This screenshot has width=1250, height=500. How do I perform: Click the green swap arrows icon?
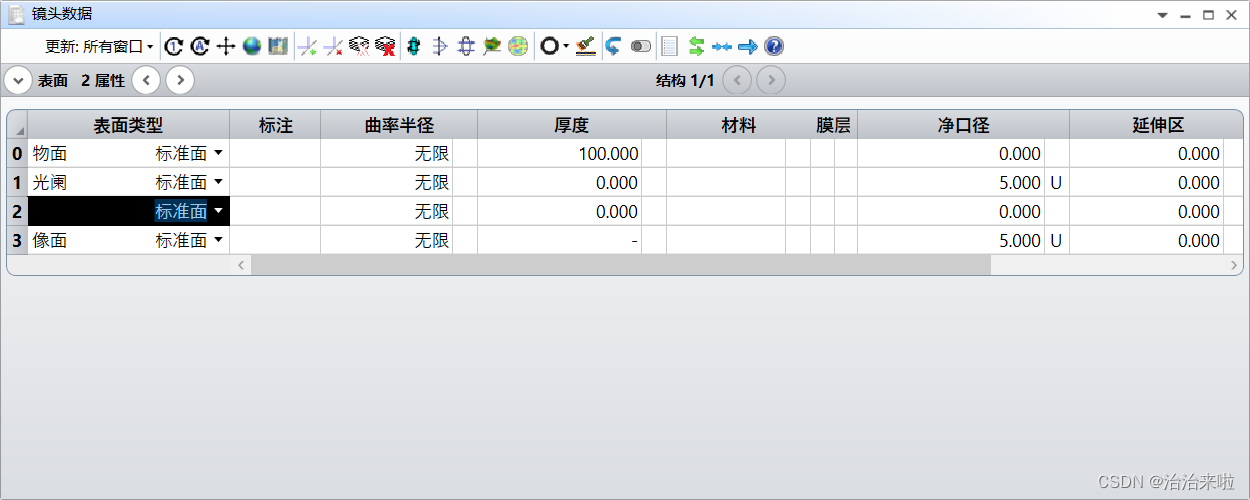[697, 46]
